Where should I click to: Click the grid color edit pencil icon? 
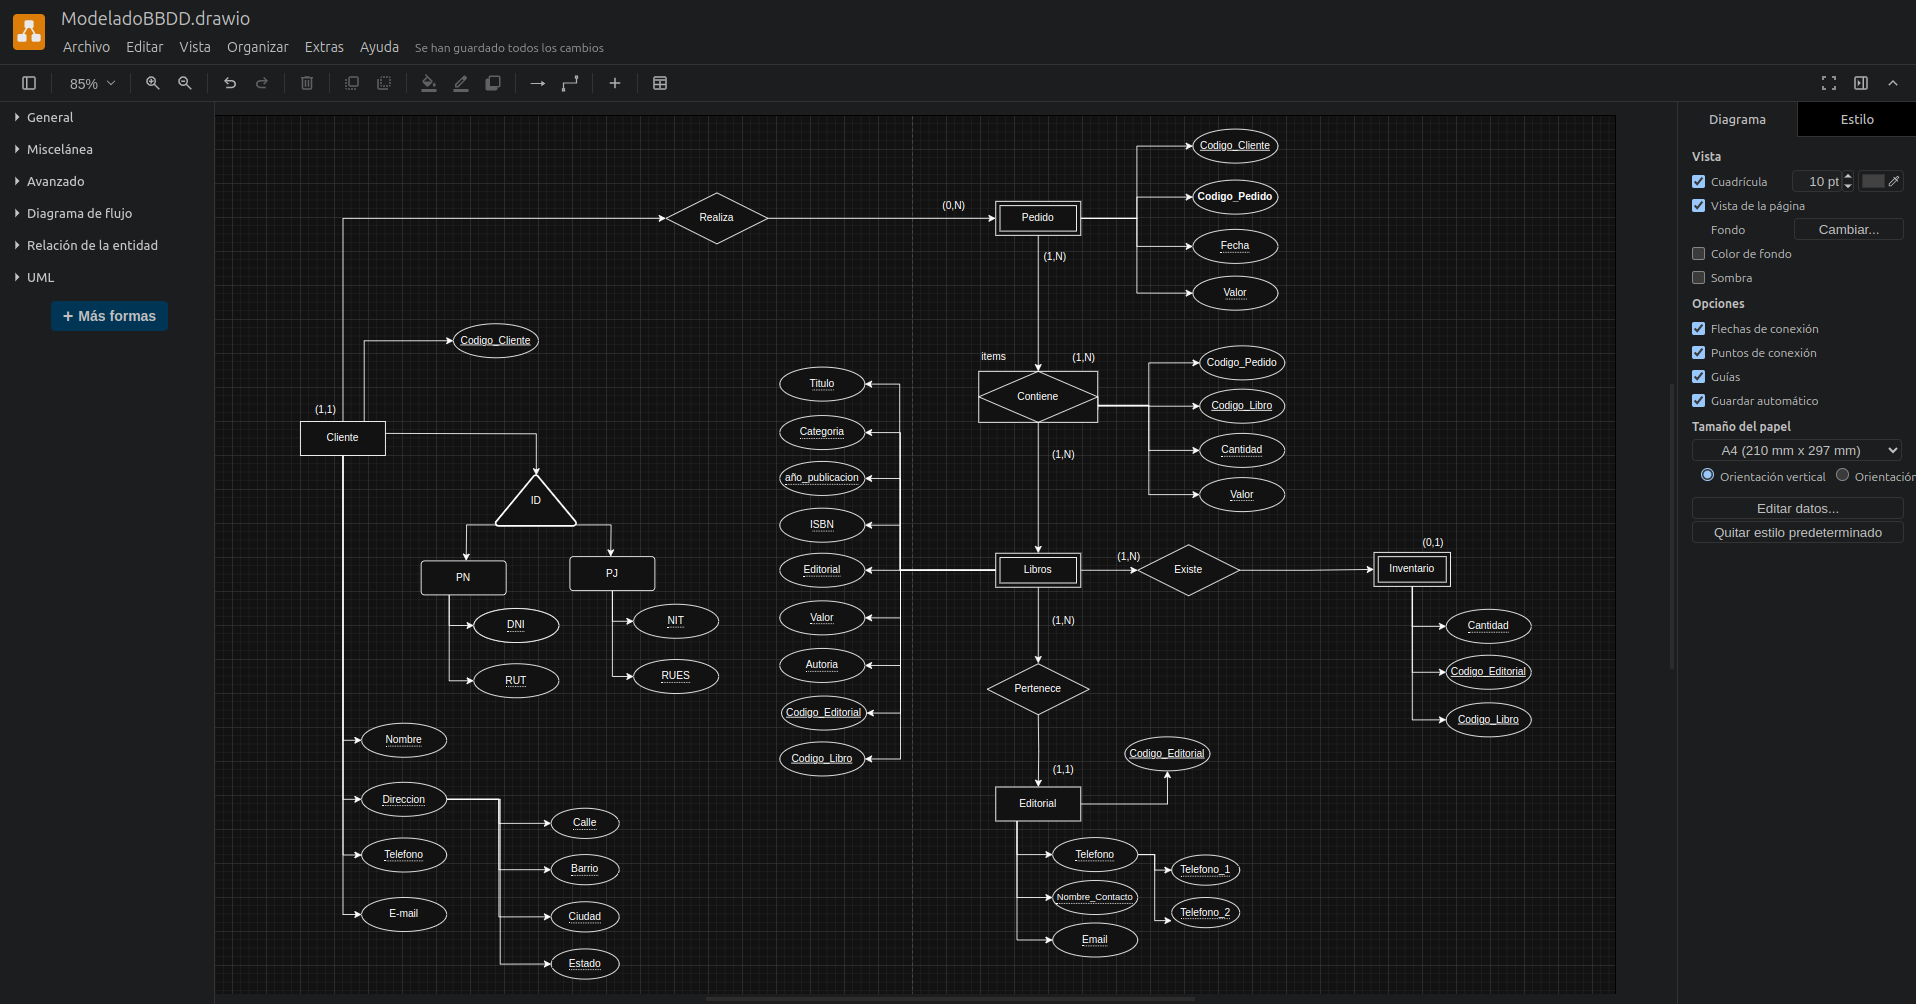coord(1894,181)
